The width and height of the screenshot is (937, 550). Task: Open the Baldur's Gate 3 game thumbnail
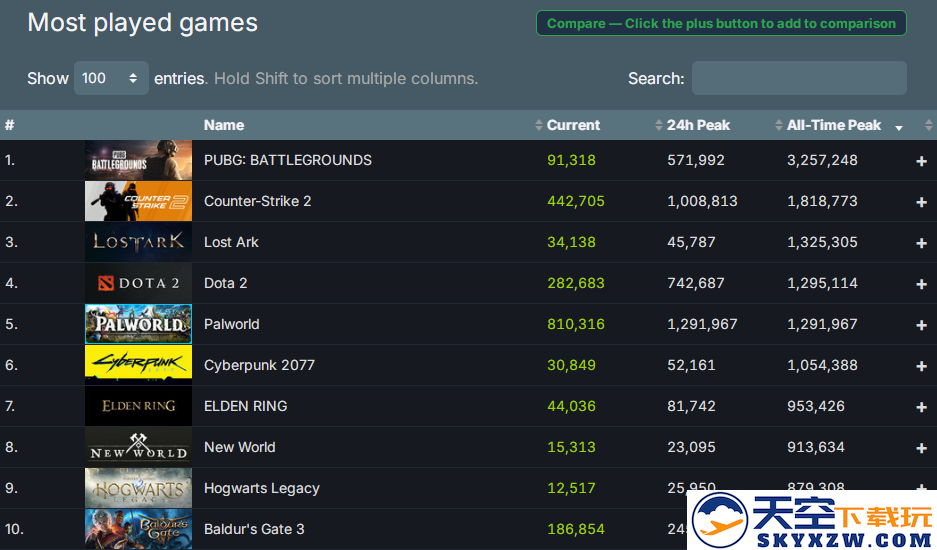click(139, 529)
